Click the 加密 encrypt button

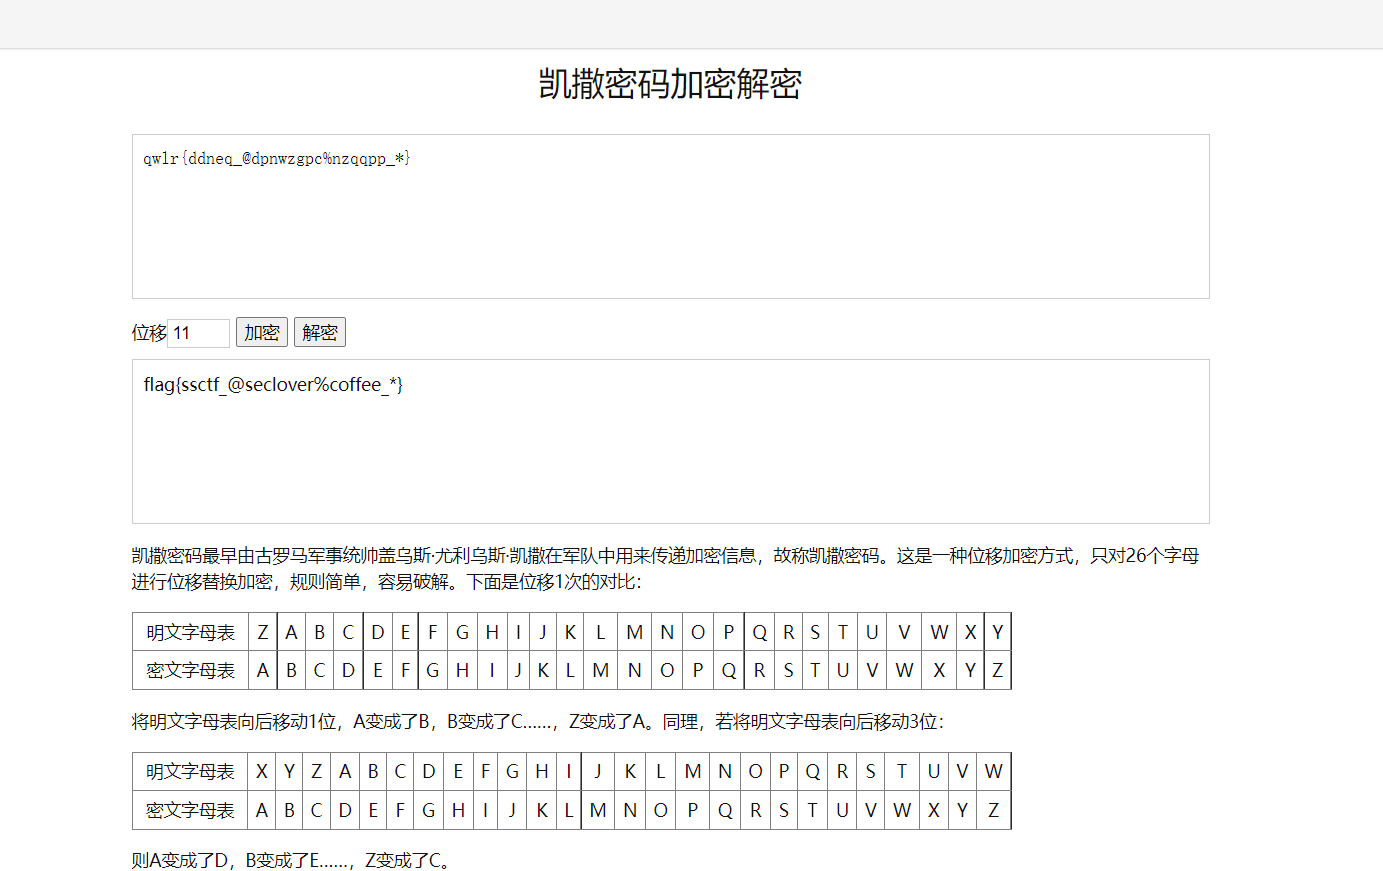click(x=261, y=332)
